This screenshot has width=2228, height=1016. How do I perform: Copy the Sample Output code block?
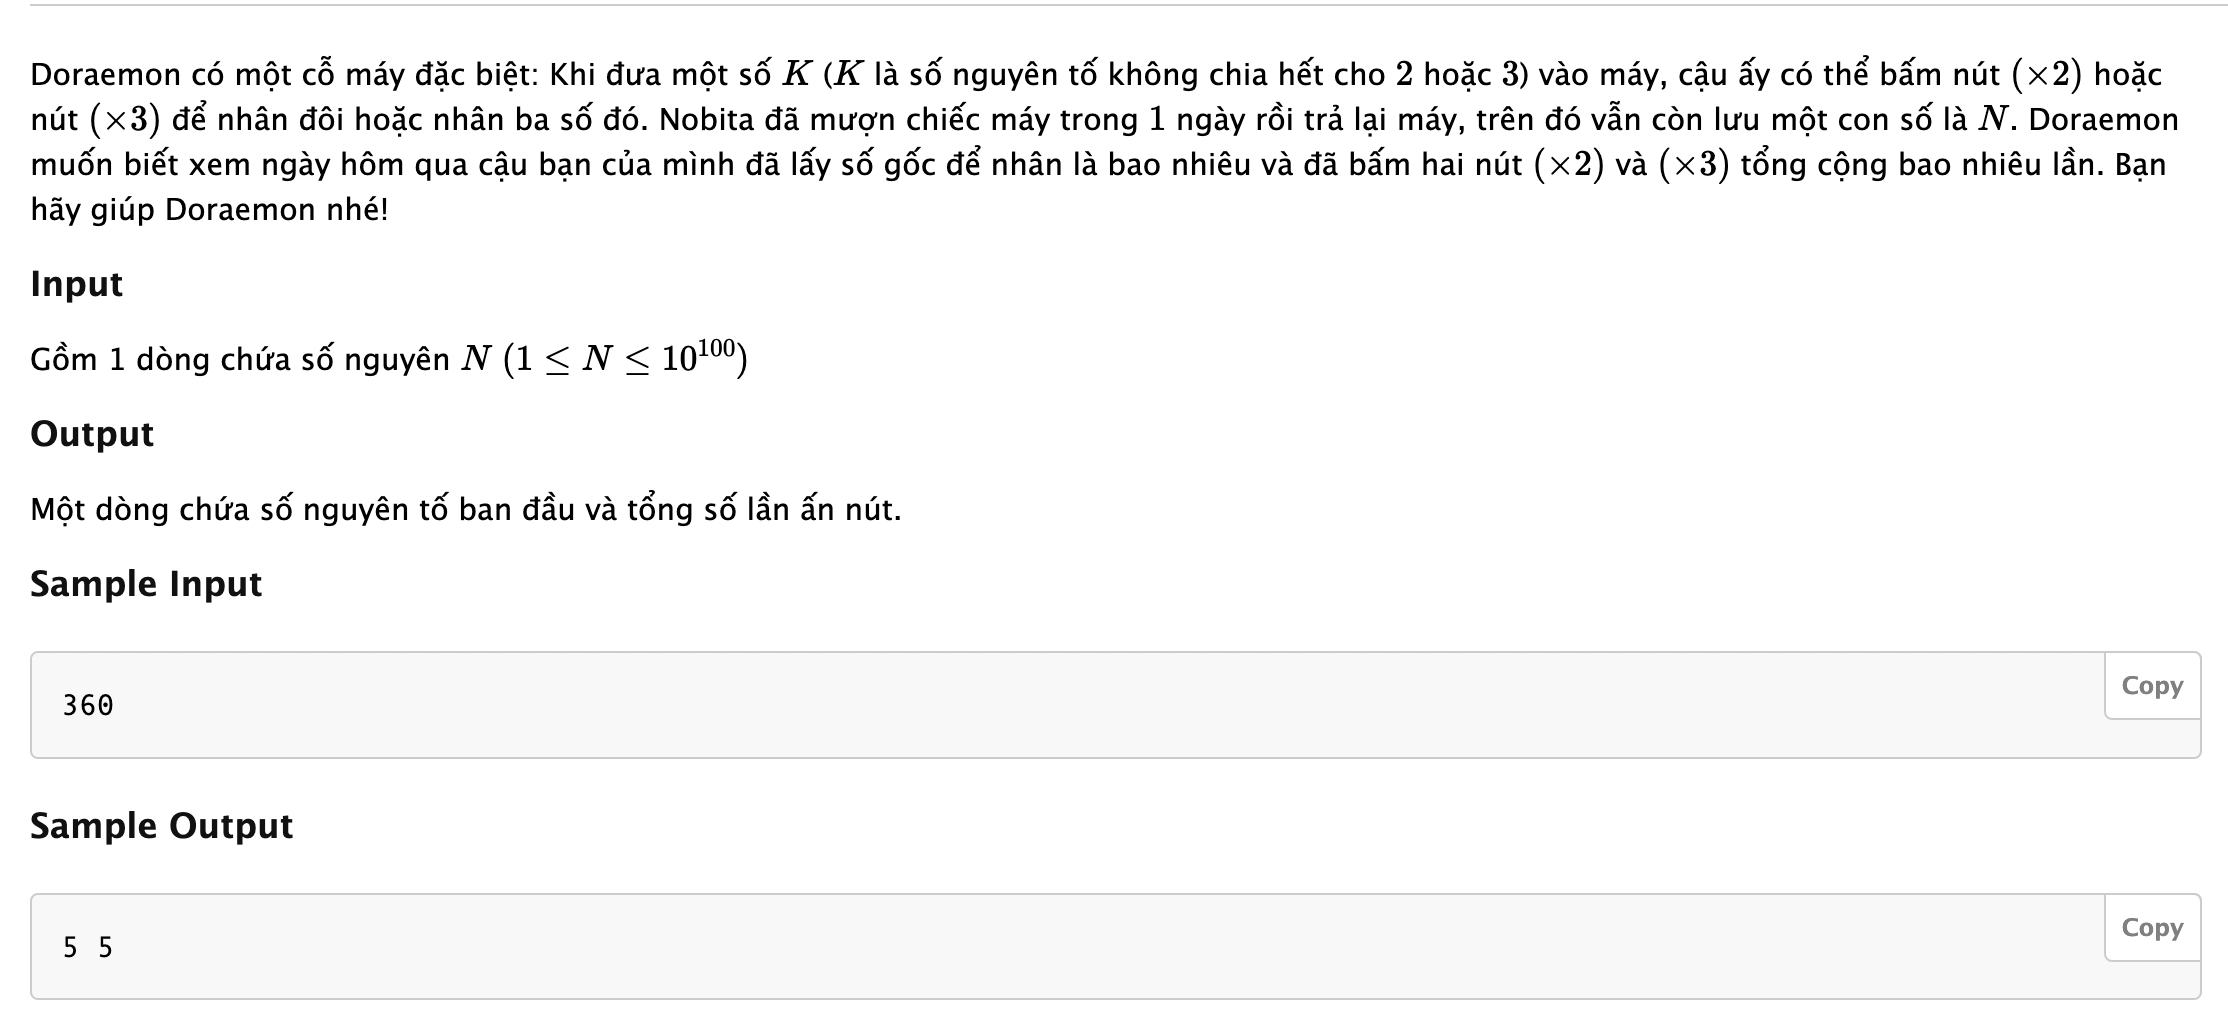[2151, 928]
